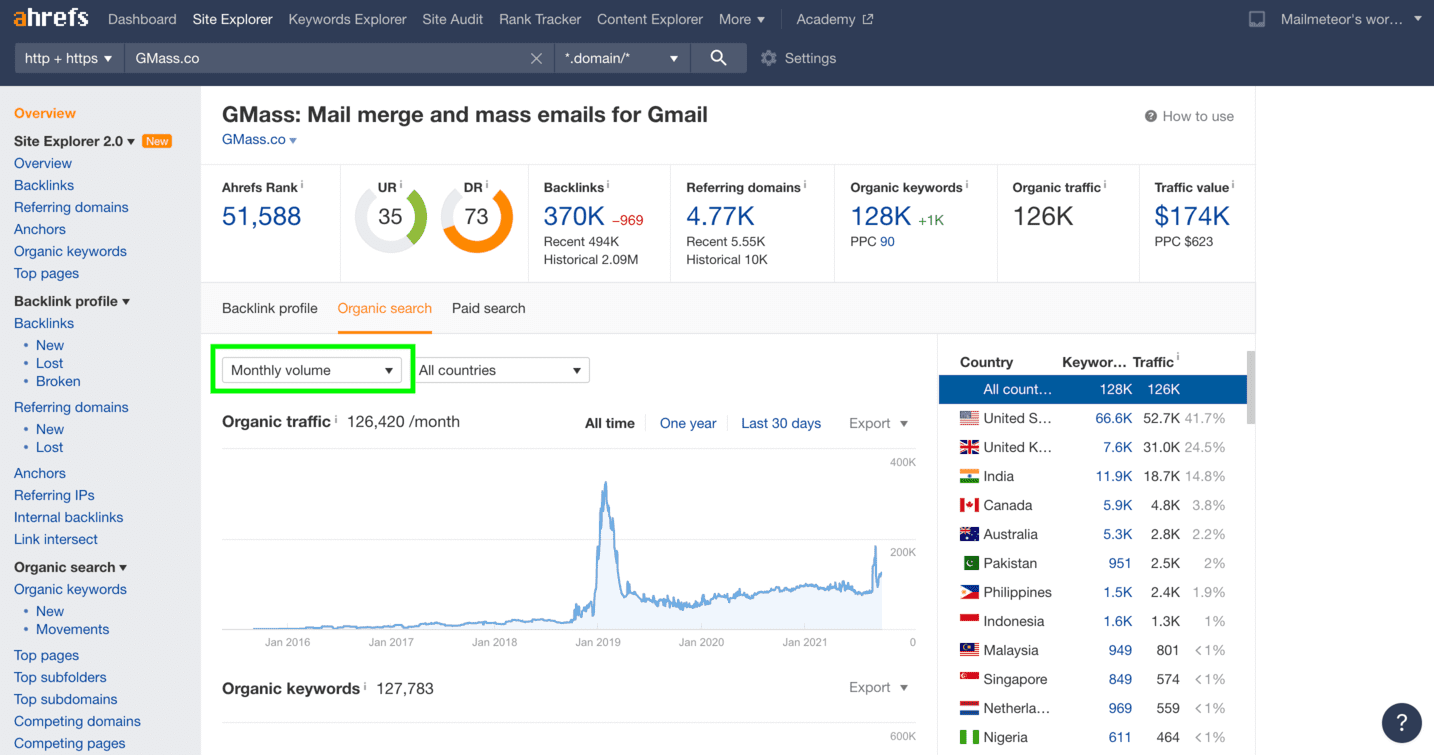1434x755 pixels.
Task: Switch to the Paid search tab
Action: (489, 308)
